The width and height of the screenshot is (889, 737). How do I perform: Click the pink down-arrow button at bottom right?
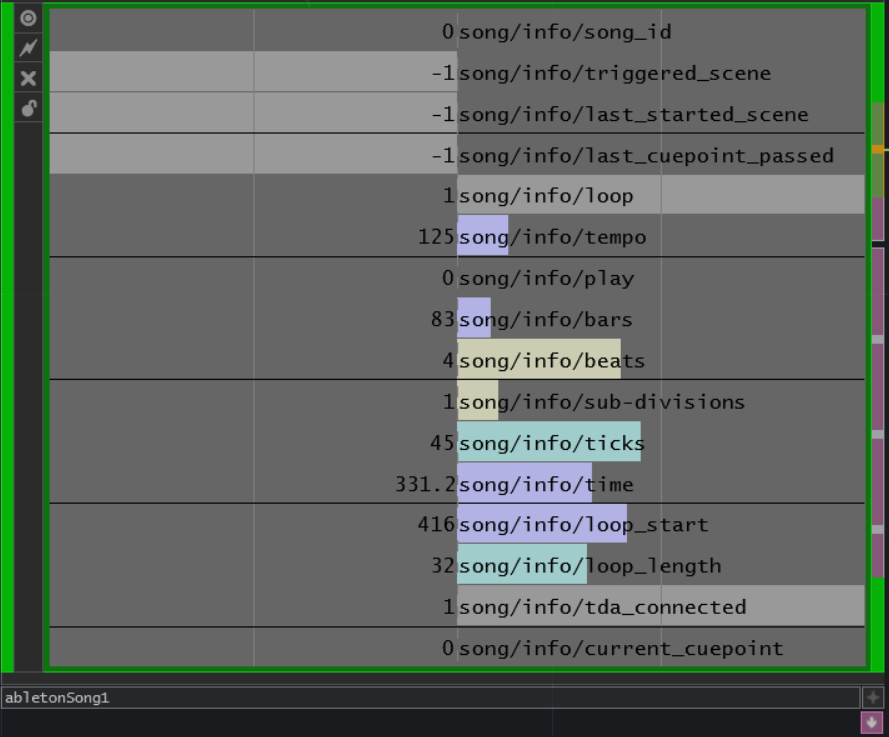coord(872,722)
